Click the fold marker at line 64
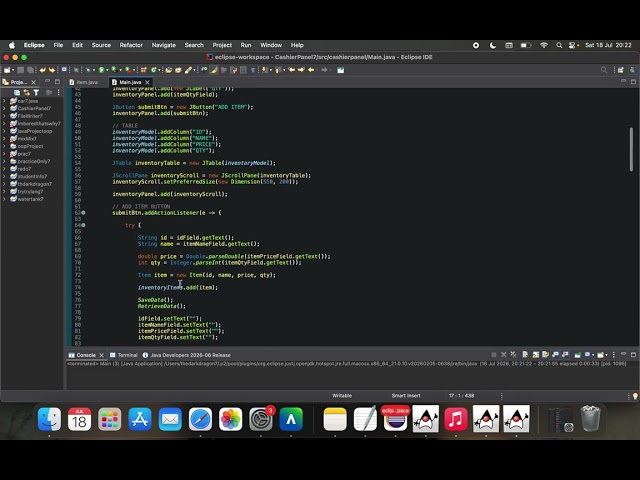Viewport: 640px width, 480px height. [x=83, y=225]
